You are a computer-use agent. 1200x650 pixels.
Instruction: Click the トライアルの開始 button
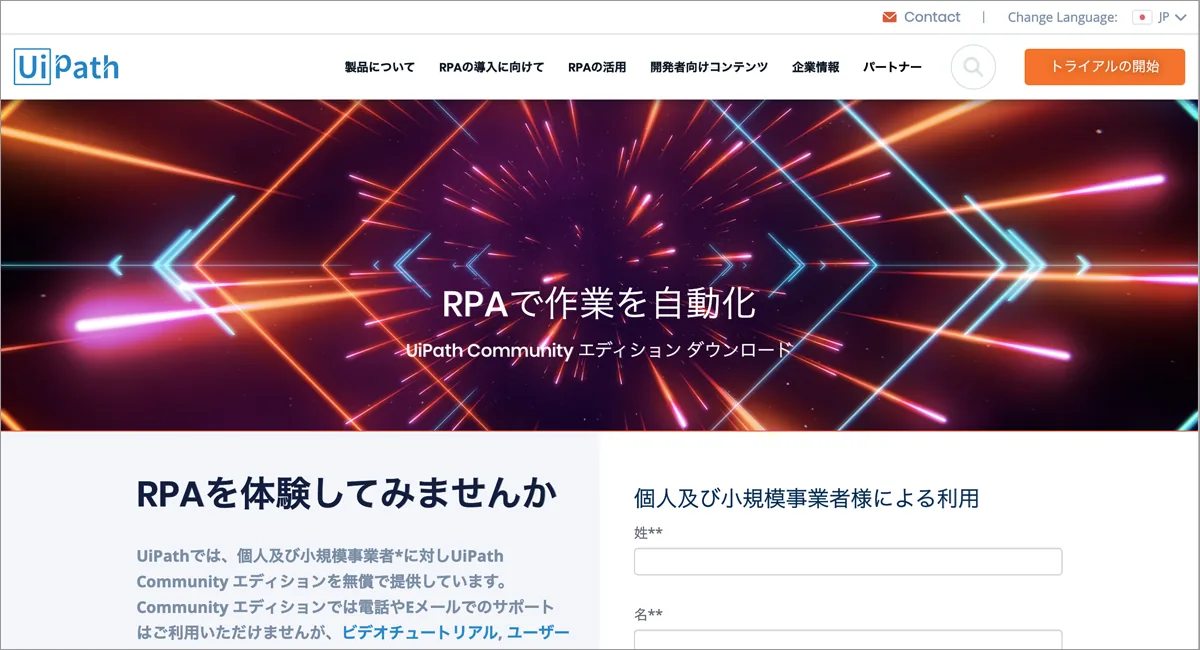pyautogui.click(x=1105, y=67)
